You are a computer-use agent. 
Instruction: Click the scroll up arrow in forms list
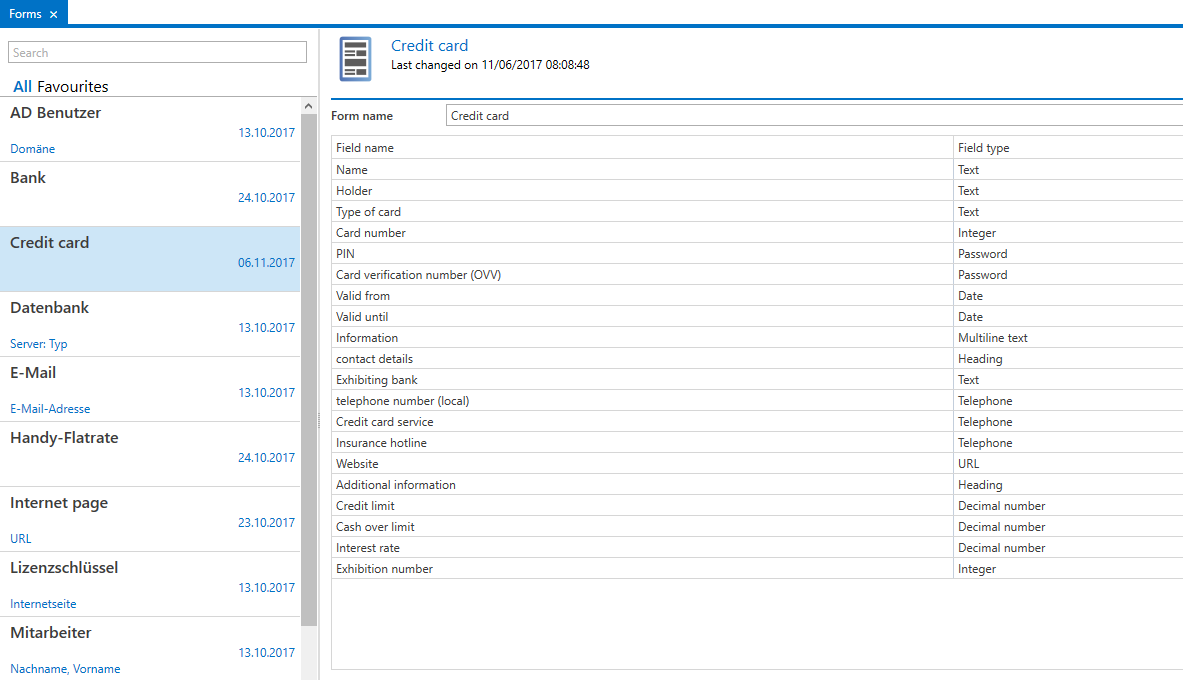(309, 106)
